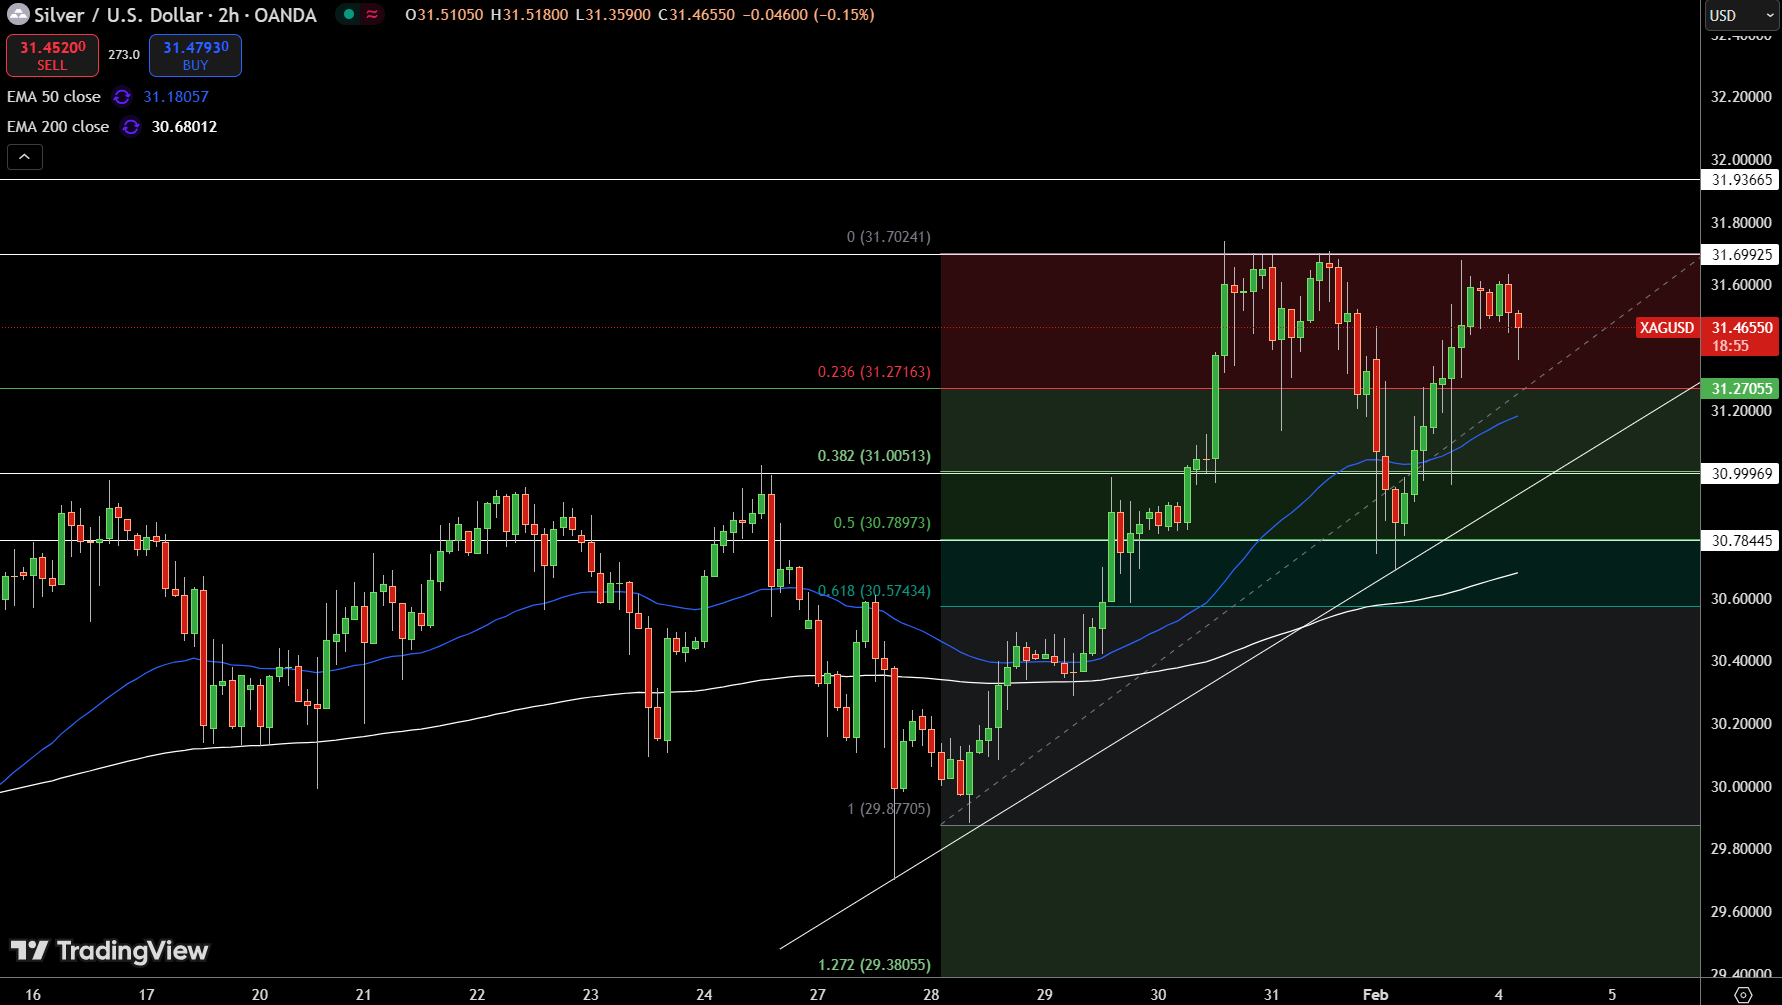Click the open price O31.51050 value
The height and width of the screenshot is (1005, 1782).
[x=444, y=15]
